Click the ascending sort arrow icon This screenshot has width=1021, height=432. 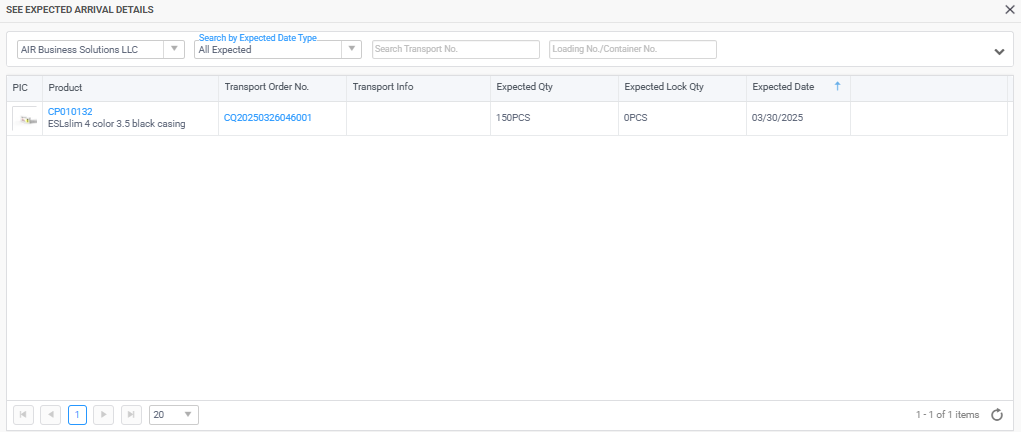837,87
